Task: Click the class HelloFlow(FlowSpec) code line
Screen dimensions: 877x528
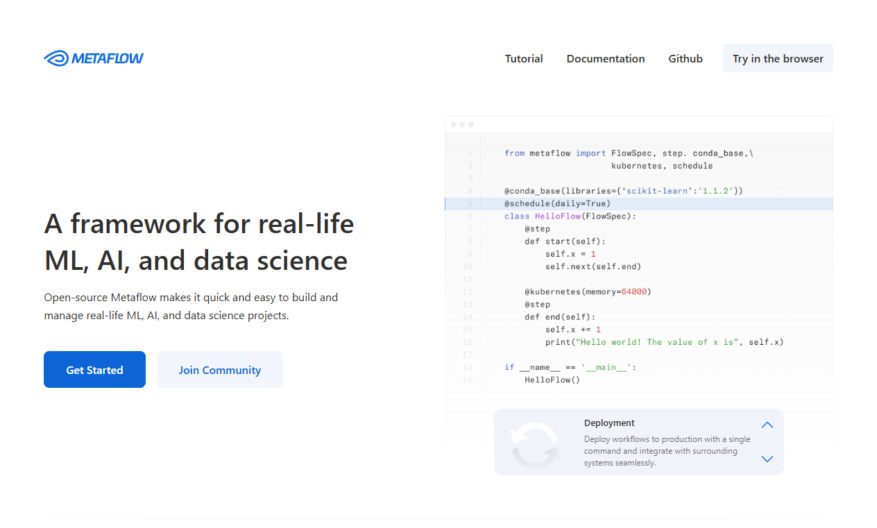Action: 570,216
